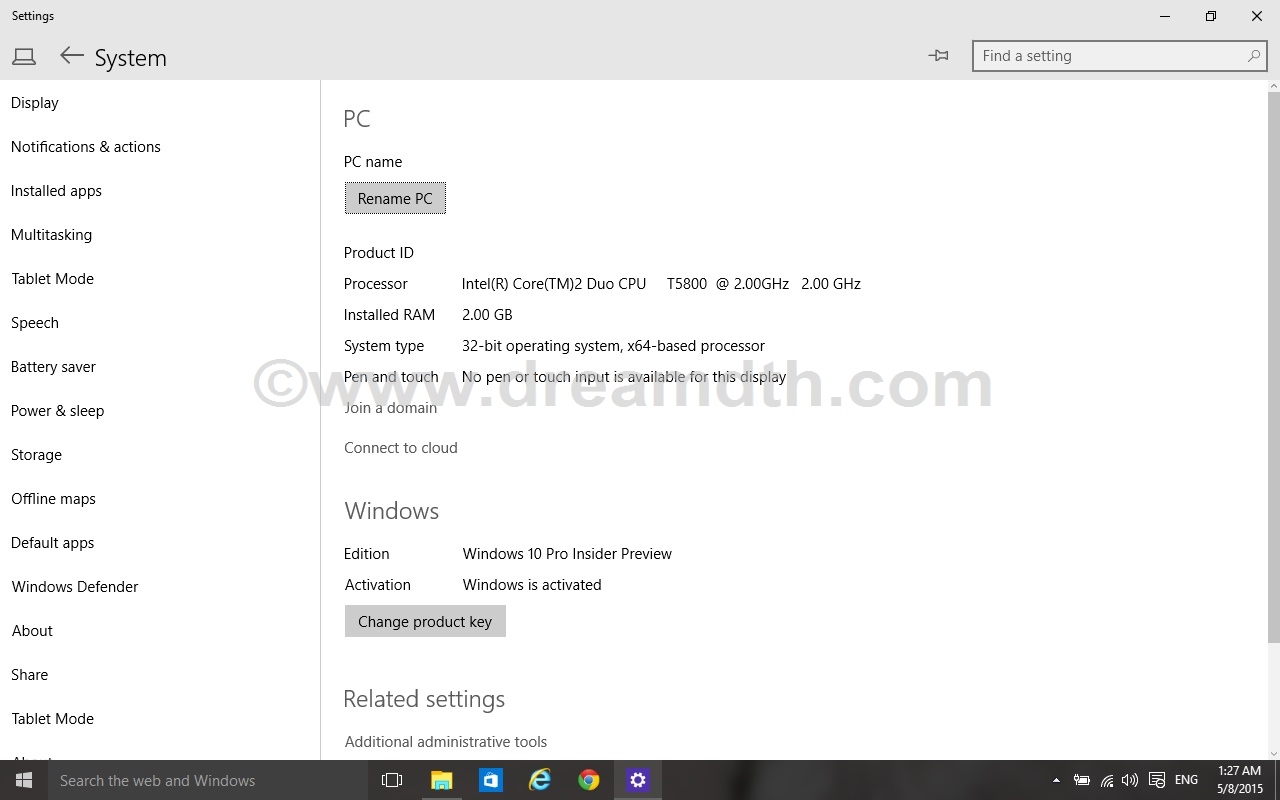Open the Windows Start button
Screen dimensions: 1280x800
[x=23, y=780]
